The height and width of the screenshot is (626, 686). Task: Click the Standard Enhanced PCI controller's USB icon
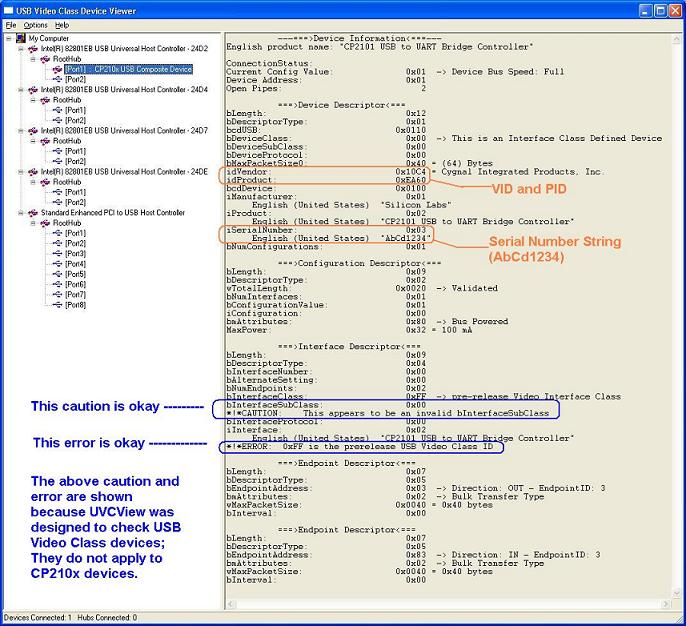(33, 213)
